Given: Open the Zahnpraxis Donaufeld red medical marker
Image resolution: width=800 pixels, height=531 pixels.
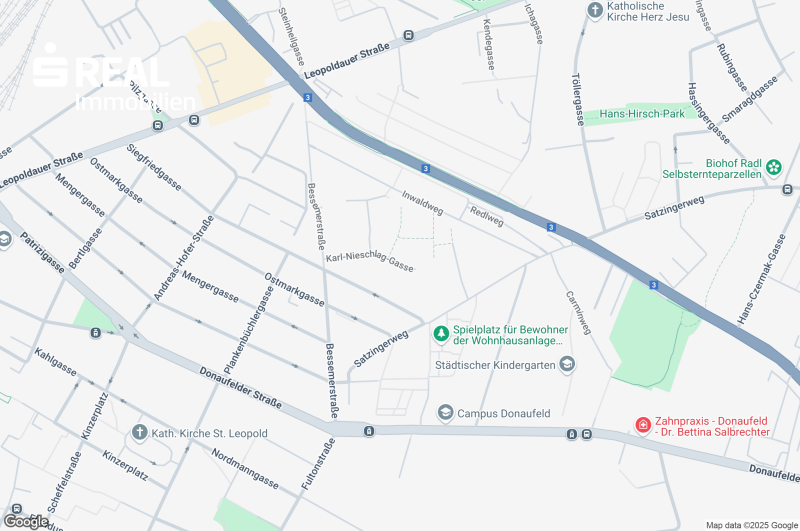Looking at the screenshot, I should pyautogui.click(x=643, y=425).
